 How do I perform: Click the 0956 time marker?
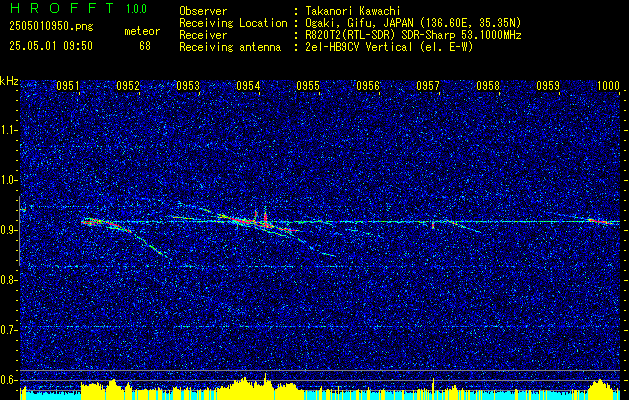[x=368, y=86]
